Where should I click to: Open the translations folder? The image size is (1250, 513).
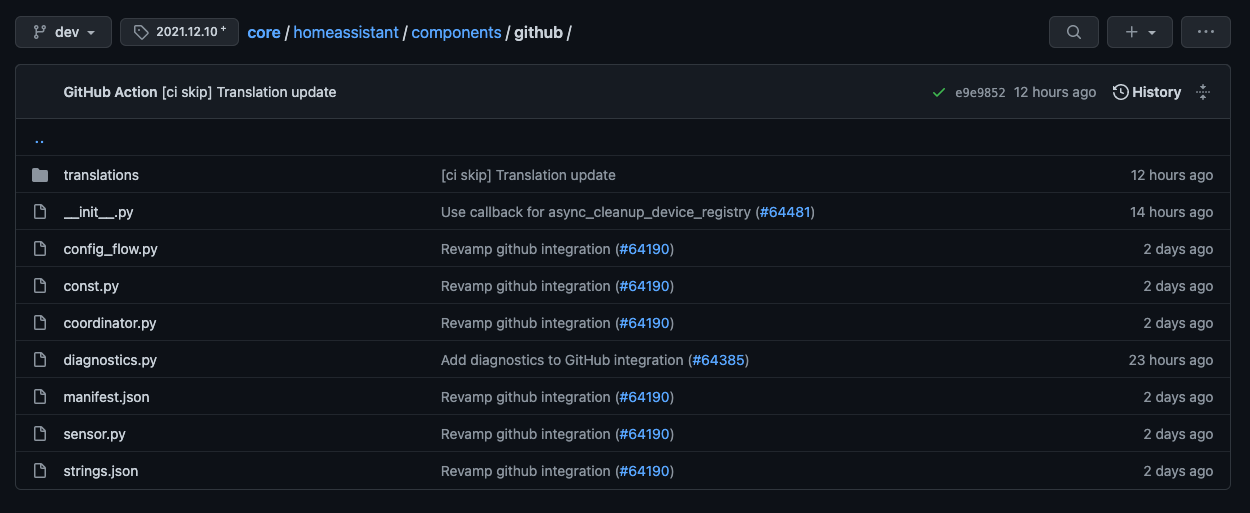pyautogui.click(x=101, y=175)
